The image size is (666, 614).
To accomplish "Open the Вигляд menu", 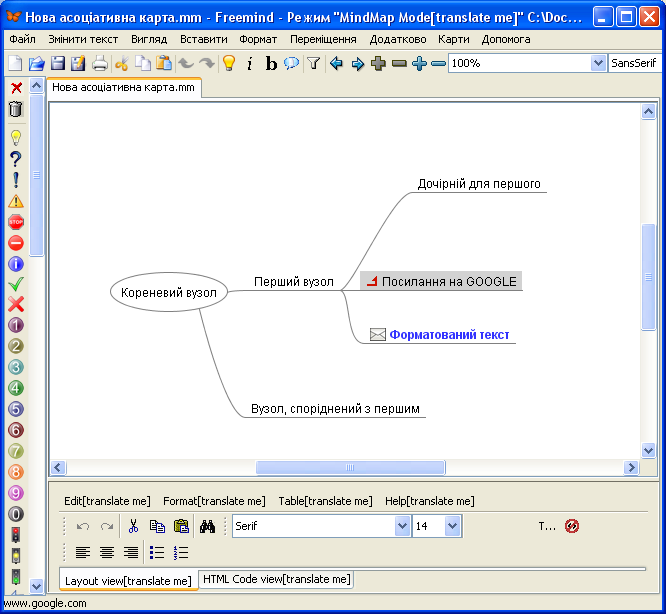I will [x=149, y=39].
